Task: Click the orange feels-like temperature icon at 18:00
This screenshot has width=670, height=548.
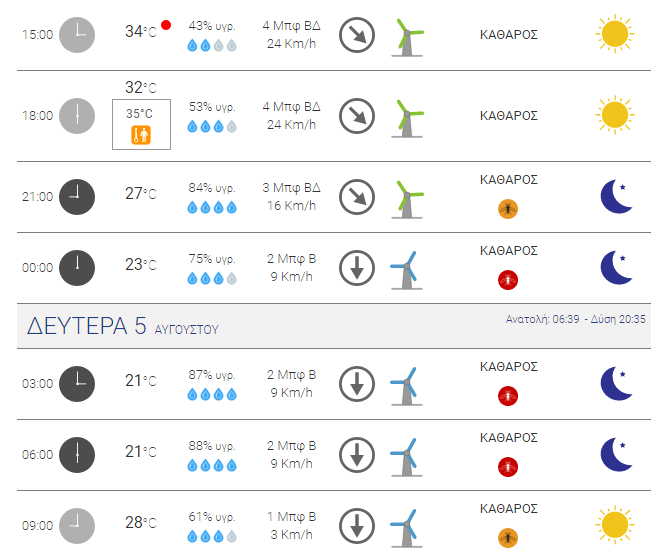Action: pos(141,136)
